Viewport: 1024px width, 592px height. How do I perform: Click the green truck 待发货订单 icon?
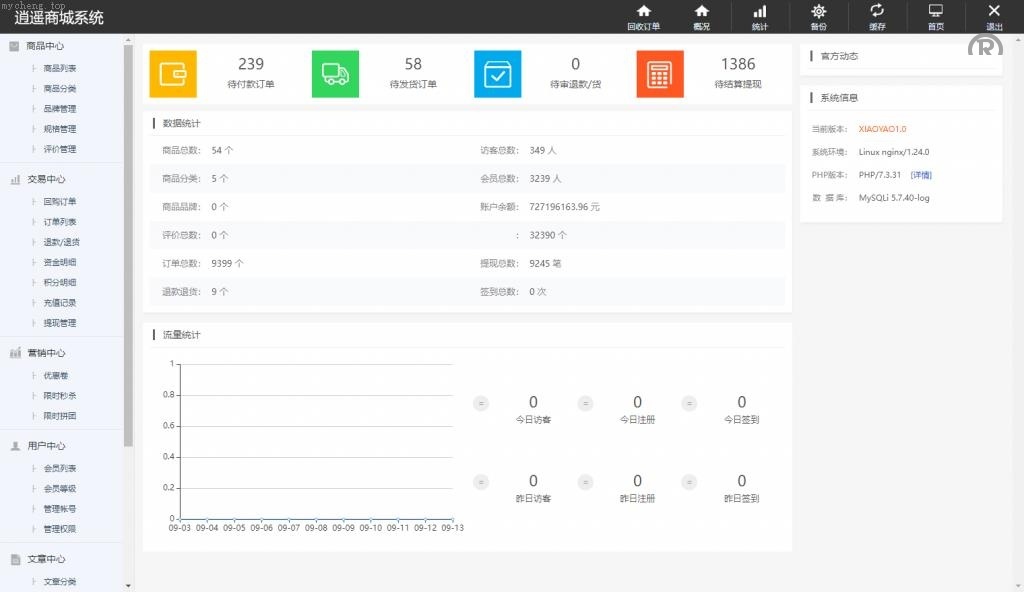(x=335, y=74)
